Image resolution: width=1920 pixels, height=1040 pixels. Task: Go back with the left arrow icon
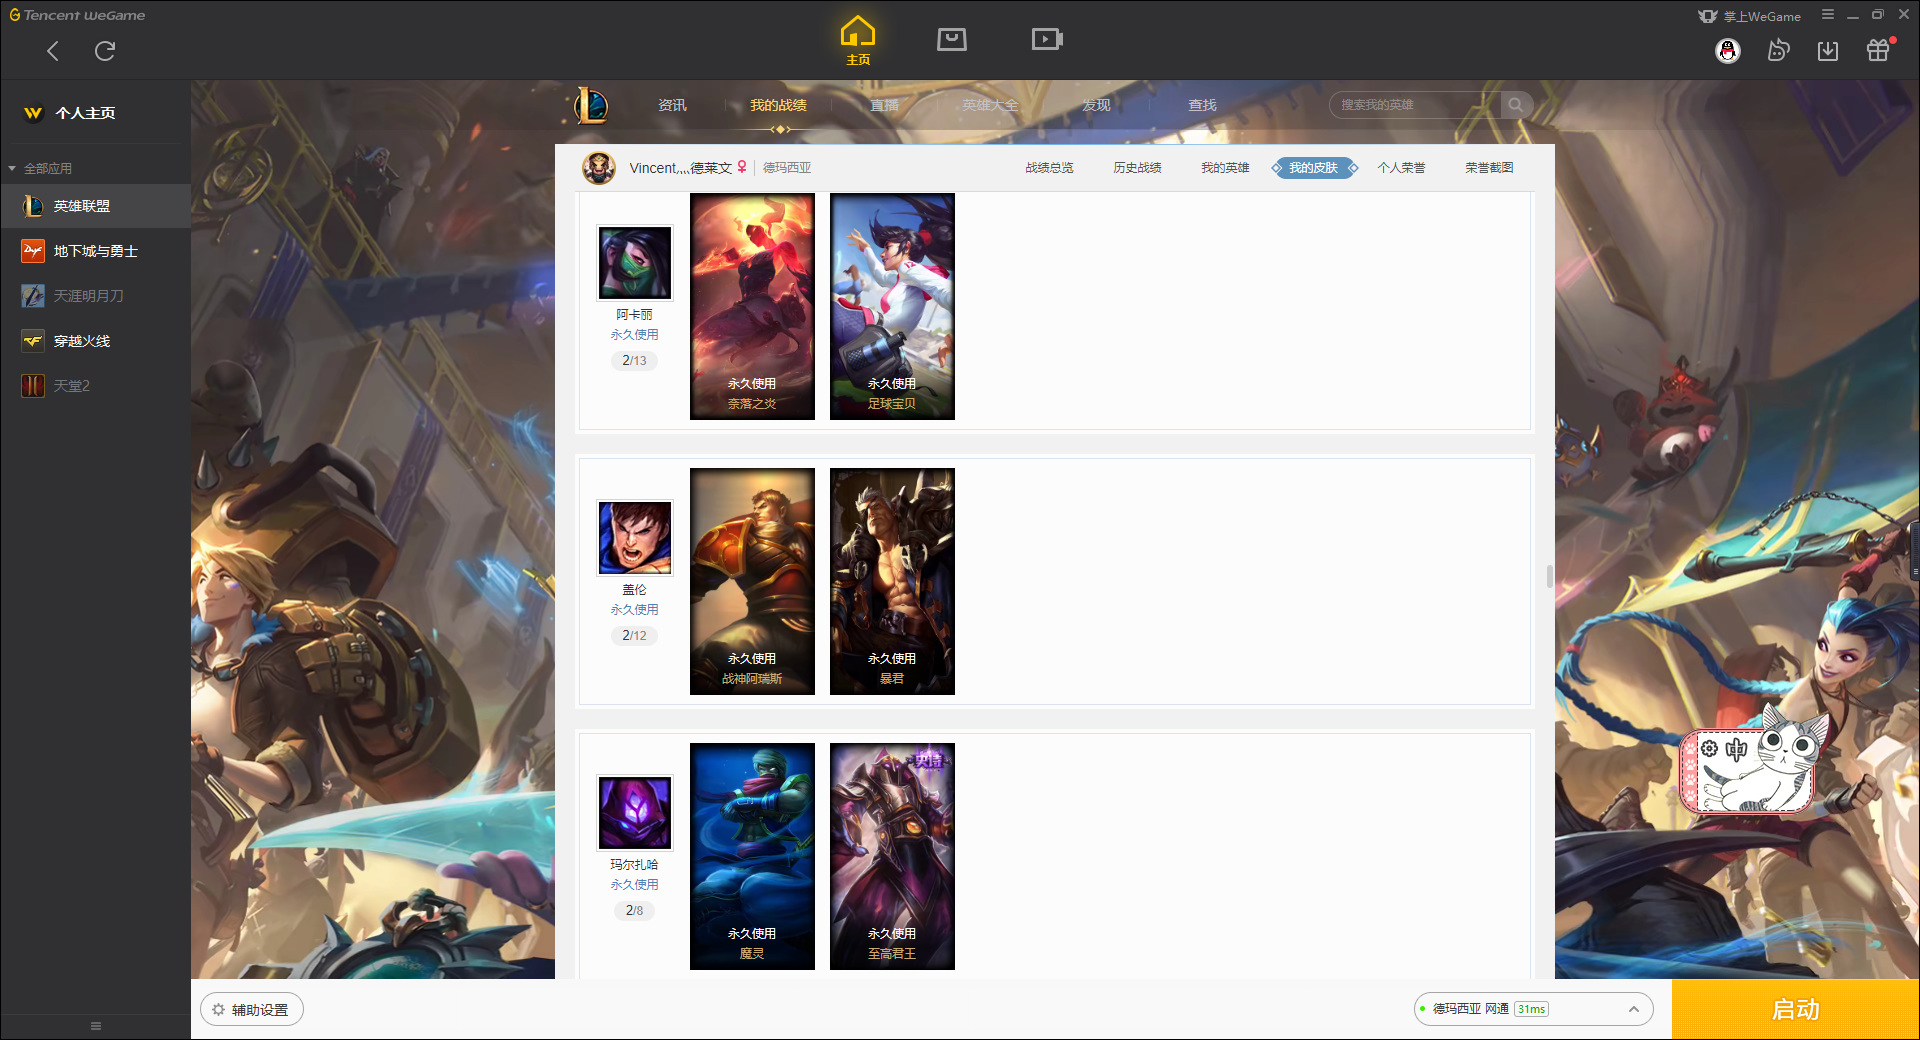(x=53, y=51)
